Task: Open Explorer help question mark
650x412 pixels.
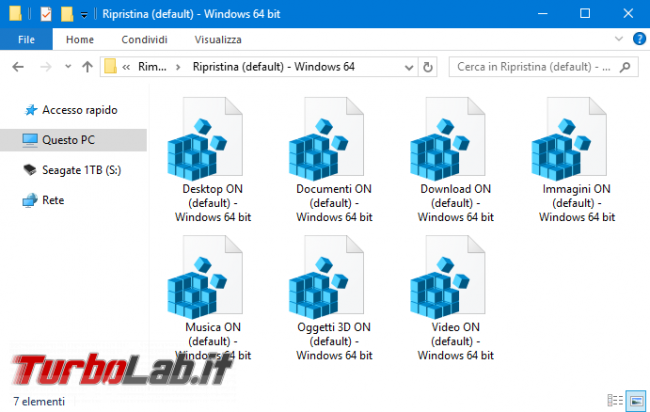Action: pos(639,39)
